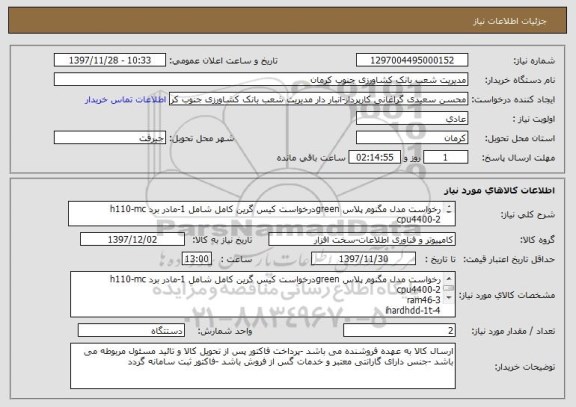Click the حداقل تاریخ اعتبار قیمت label

click(x=509, y=259)
